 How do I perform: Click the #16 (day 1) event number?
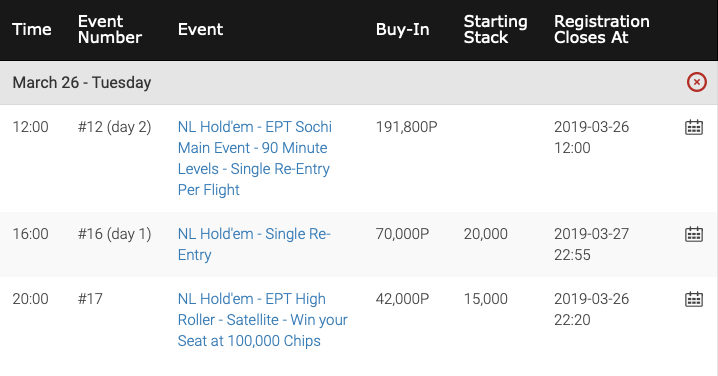pyautogui.click(x=114, y=234)
